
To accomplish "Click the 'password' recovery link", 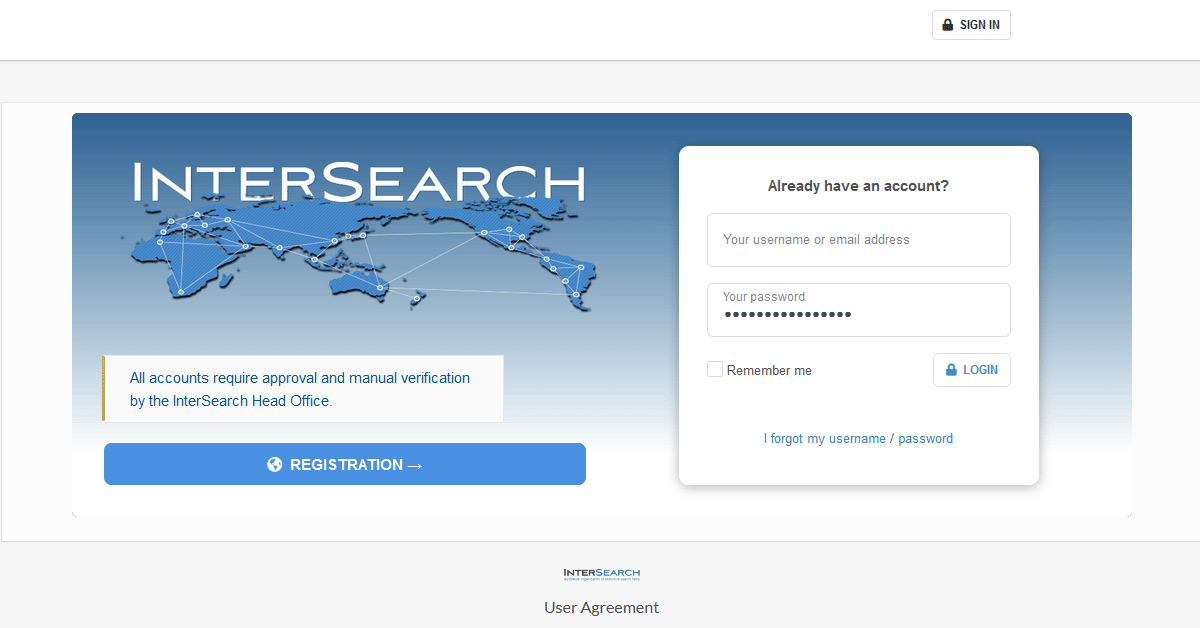I will pos(925,438).
